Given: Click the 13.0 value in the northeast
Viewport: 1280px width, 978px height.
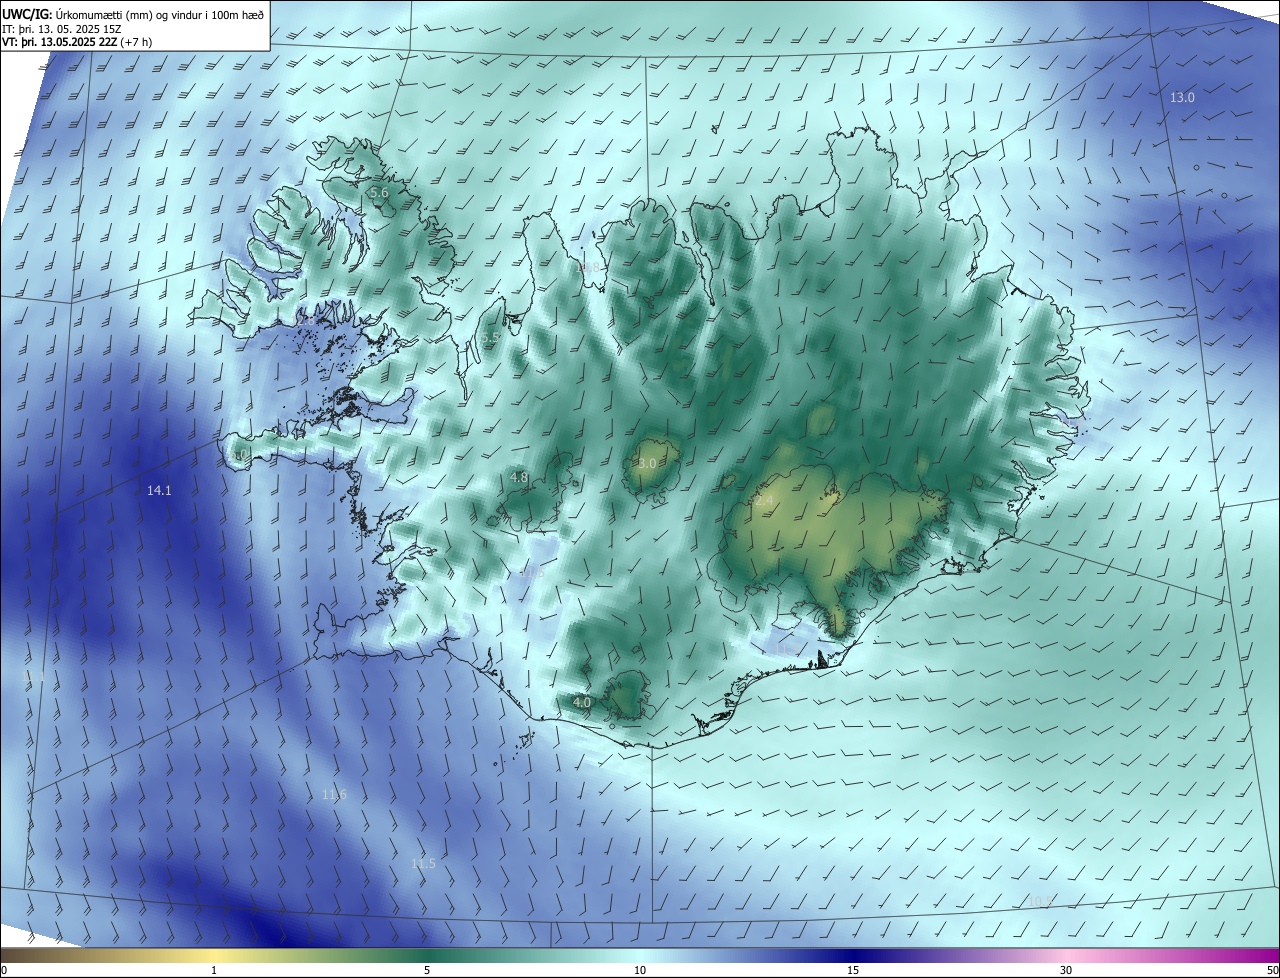Looking at the screenshot, I should coord(1182,97).
